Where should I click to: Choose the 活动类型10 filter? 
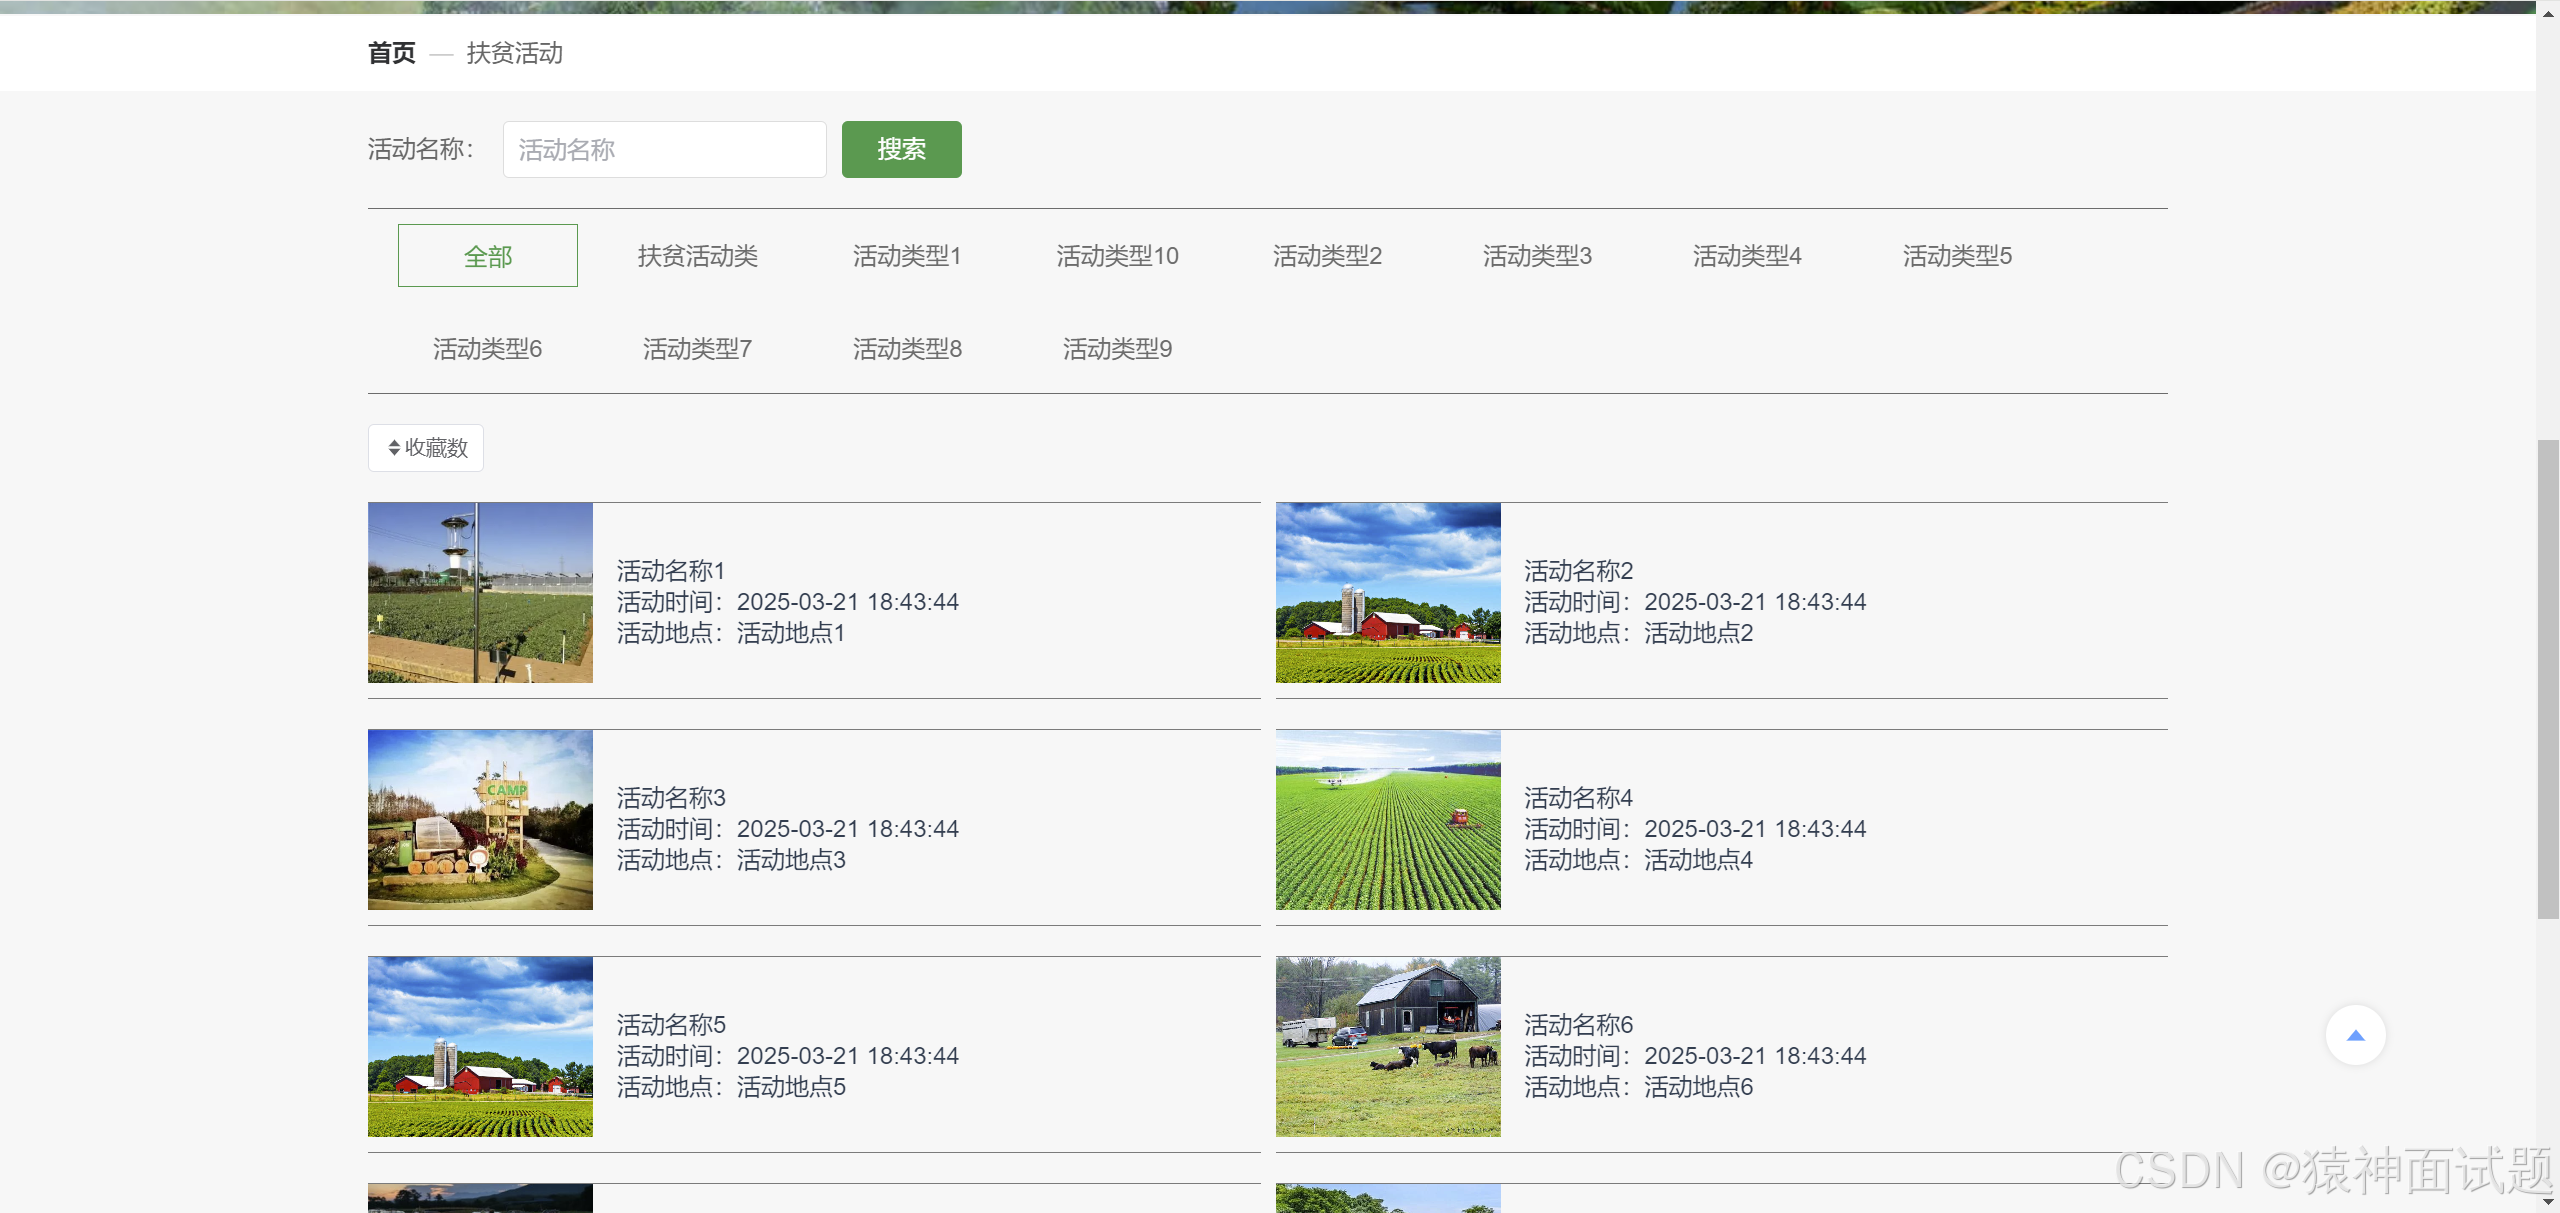pos(1117,256)
